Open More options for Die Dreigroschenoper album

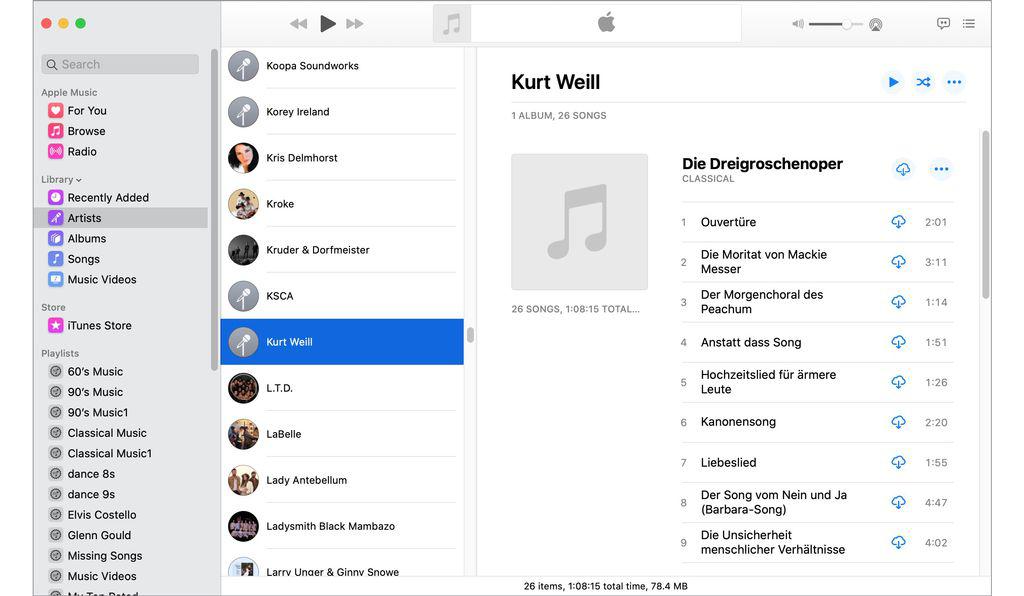pyautogui.click(x=941, y=170)
